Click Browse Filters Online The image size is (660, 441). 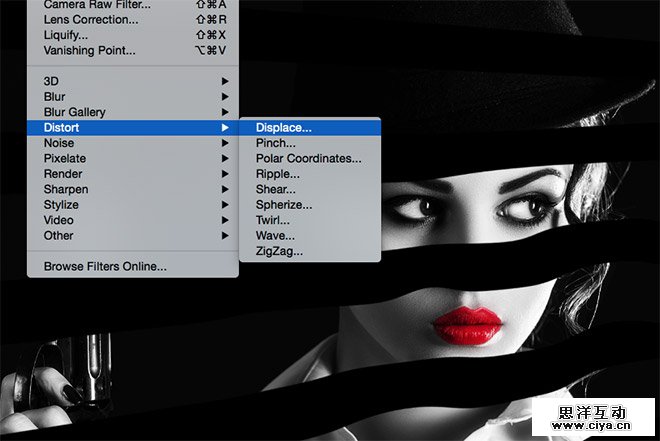point(105,266)
